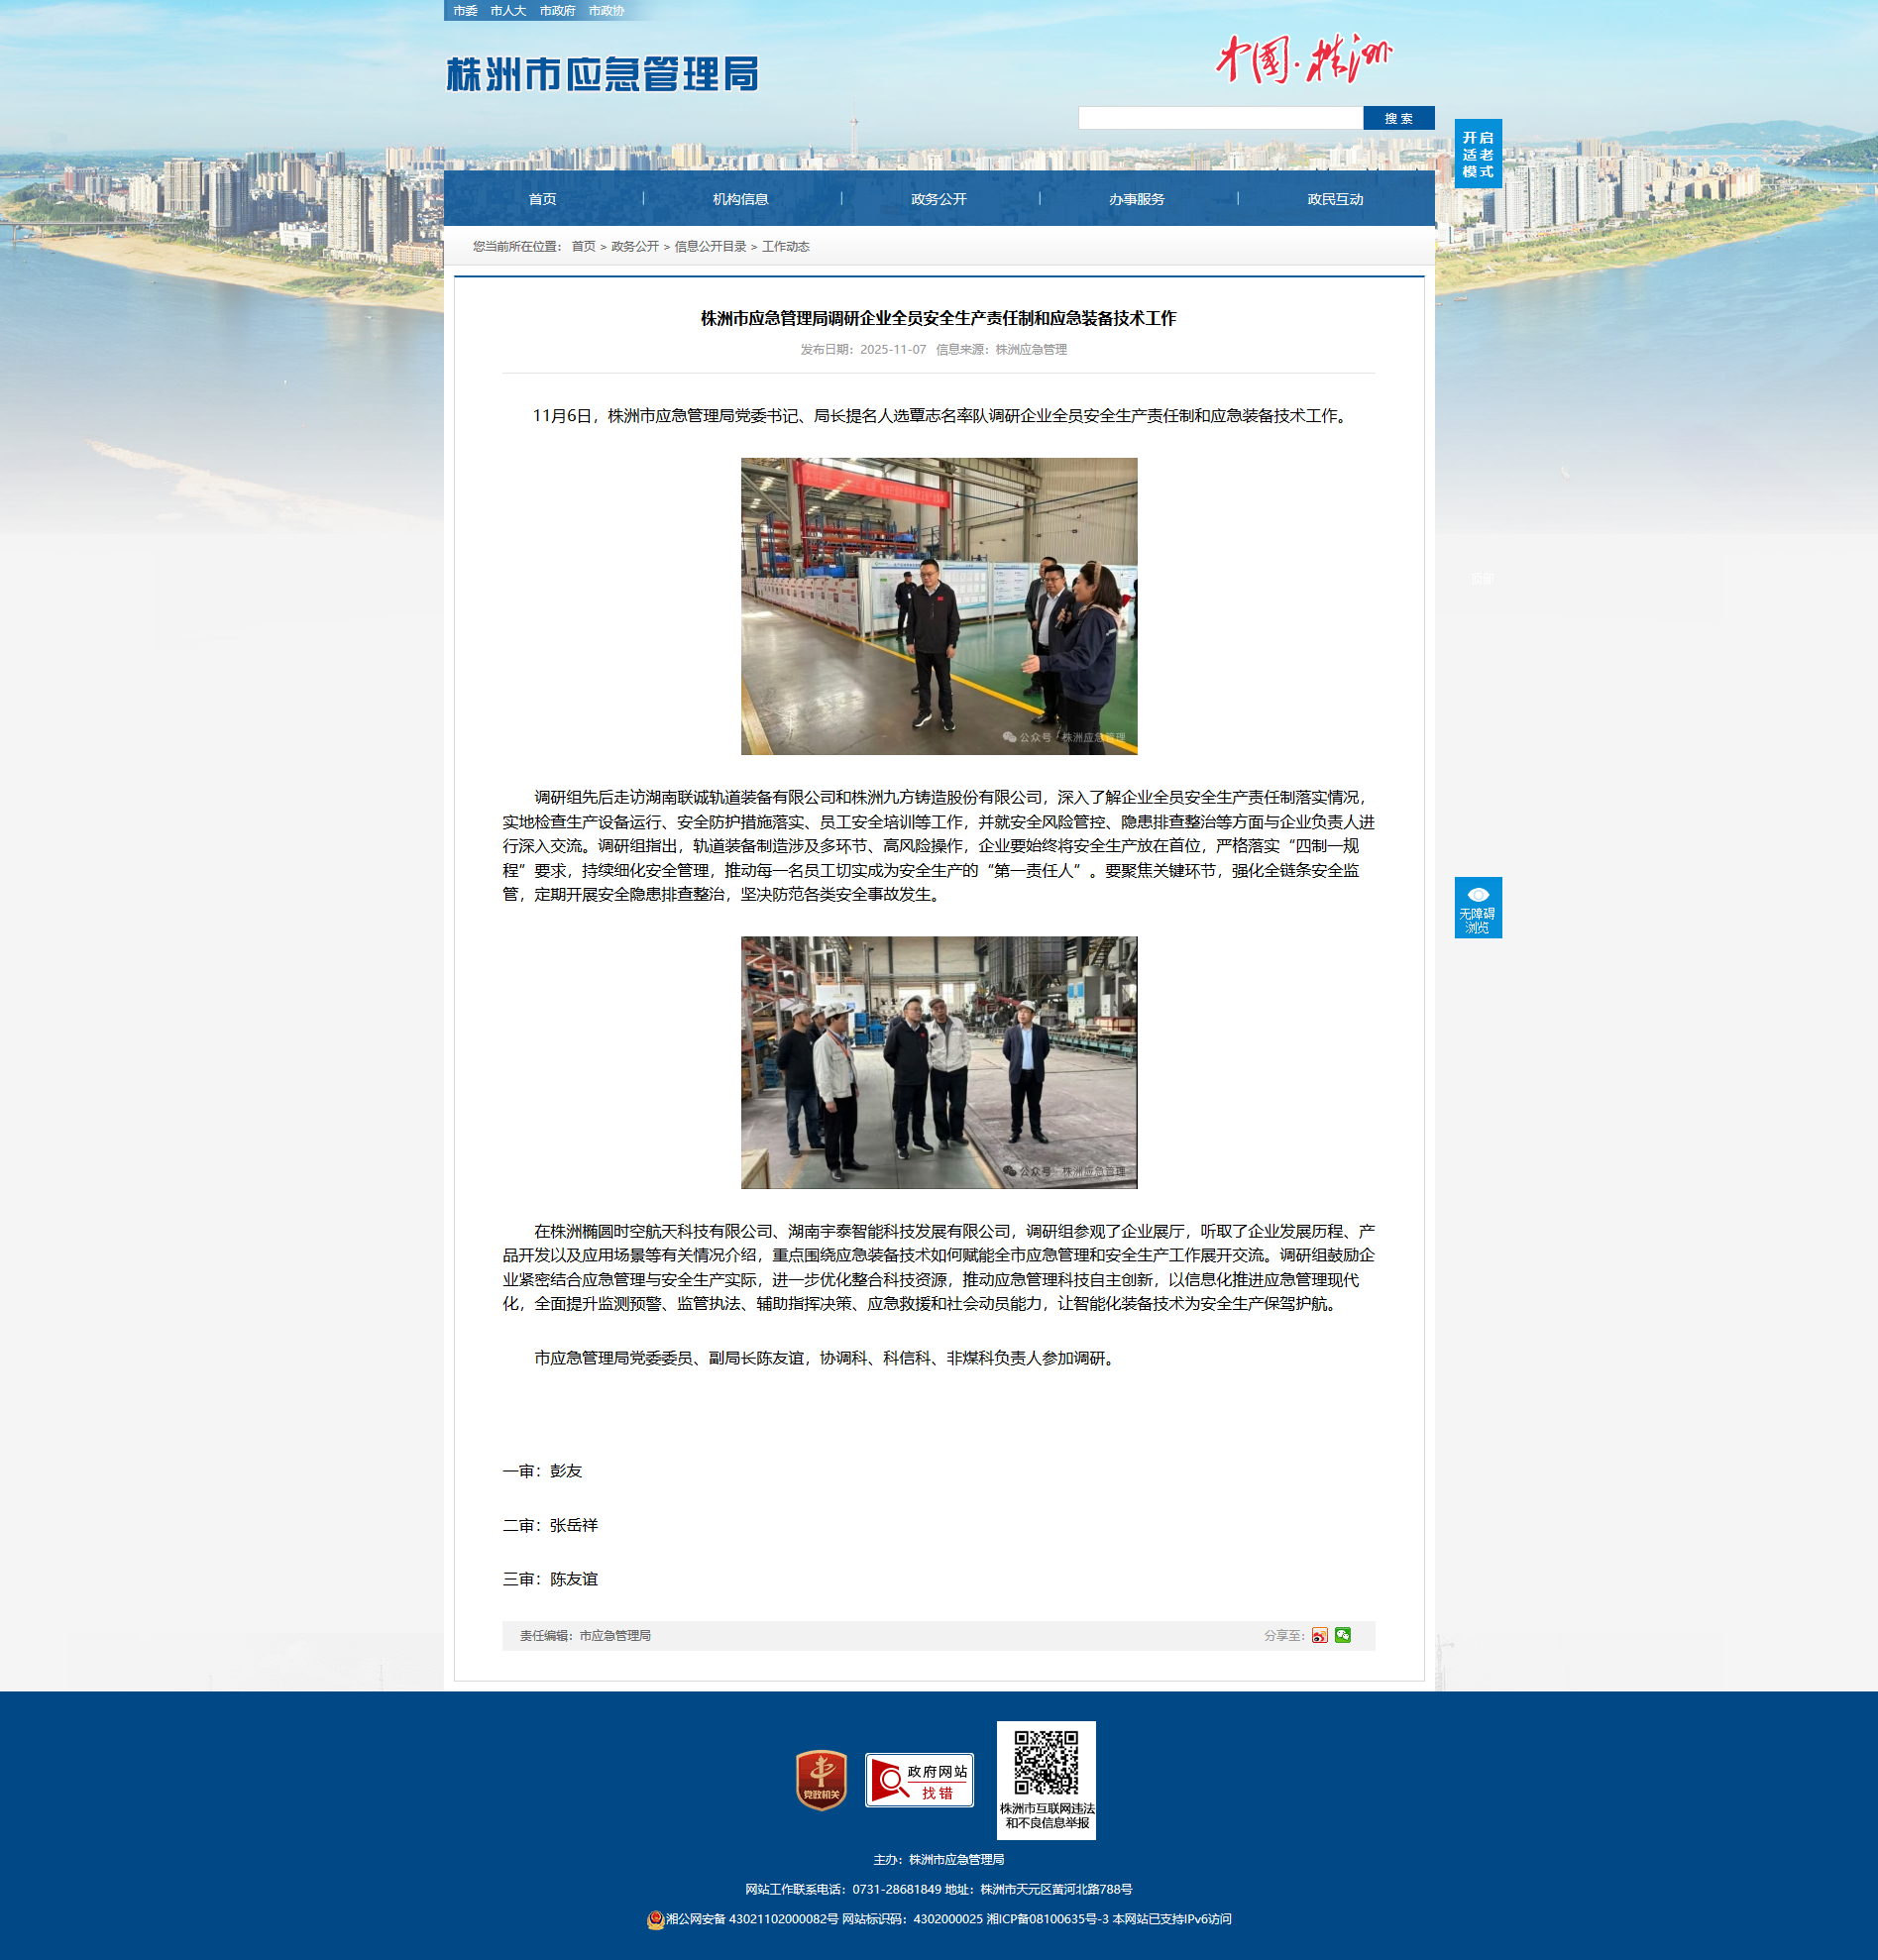This screenshot has width=1878, height=1960.
Task: Share article to Weibo icon
Action: (x=1319, y=1635)
